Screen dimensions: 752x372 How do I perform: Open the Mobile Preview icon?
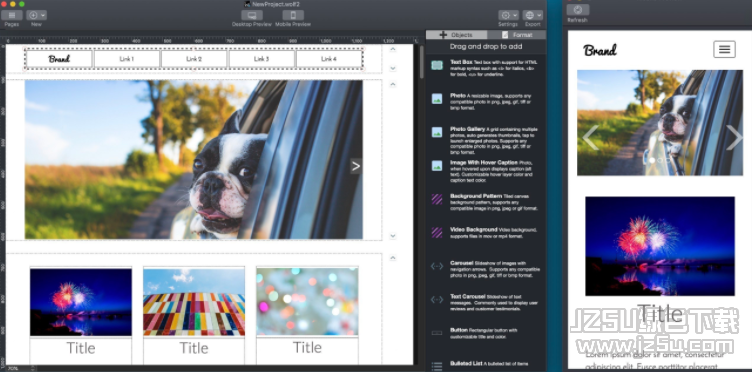click(x=293, y=15)
